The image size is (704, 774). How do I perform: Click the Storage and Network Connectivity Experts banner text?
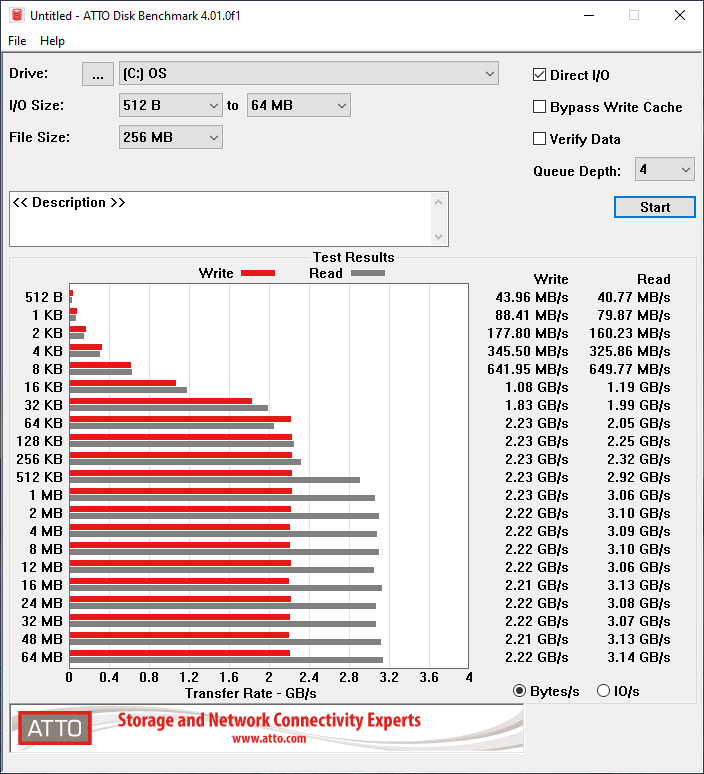[x=269, y=720]
